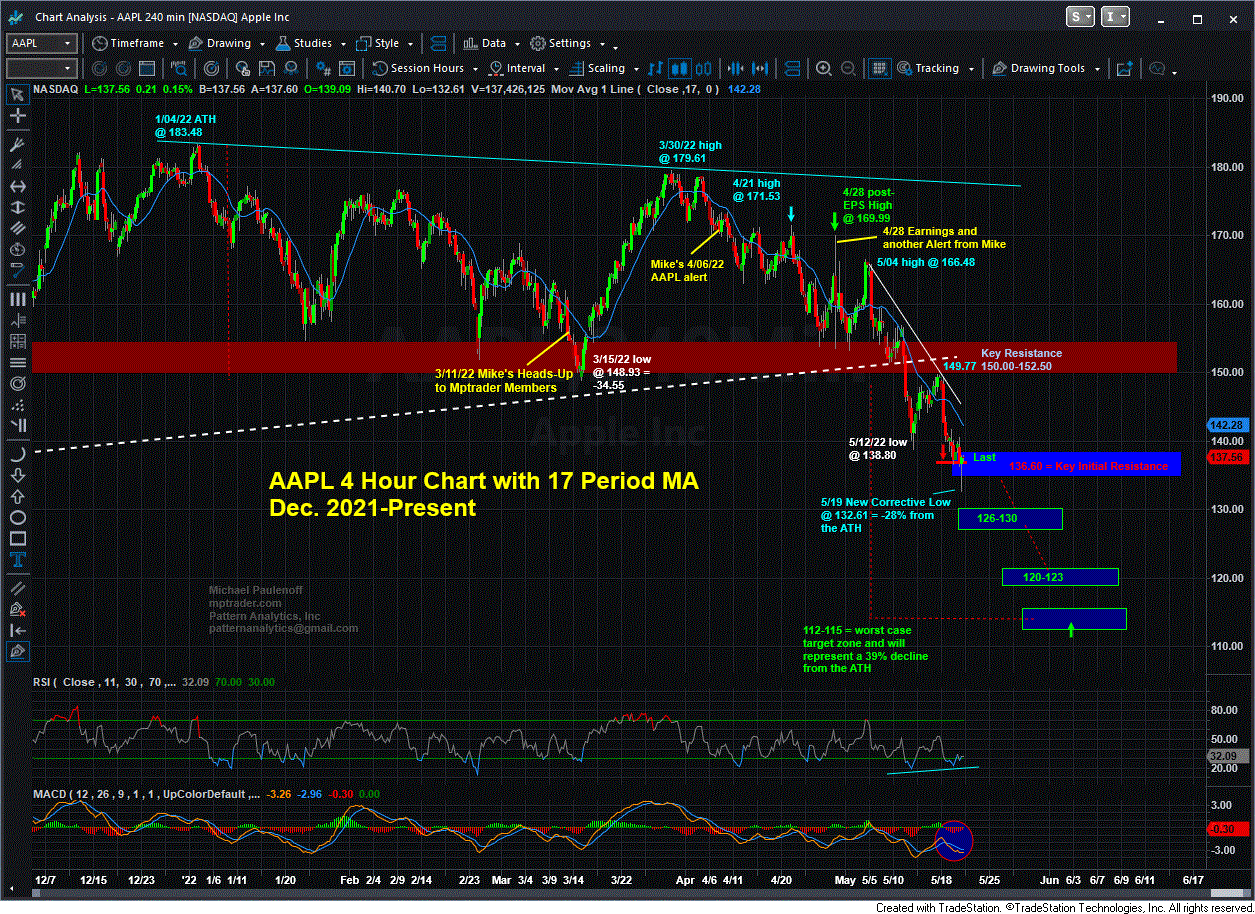Click the S button in title bar
1255x914 pixels.
point(1081,17)
